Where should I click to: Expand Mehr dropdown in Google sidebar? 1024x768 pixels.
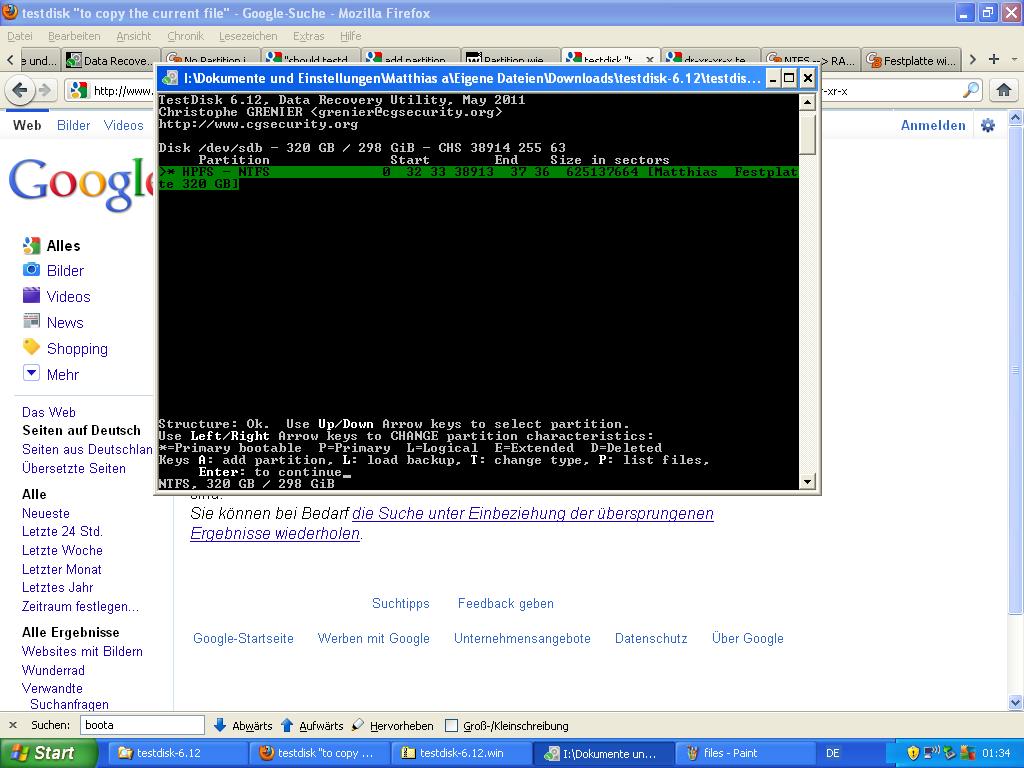pos(31,374)
